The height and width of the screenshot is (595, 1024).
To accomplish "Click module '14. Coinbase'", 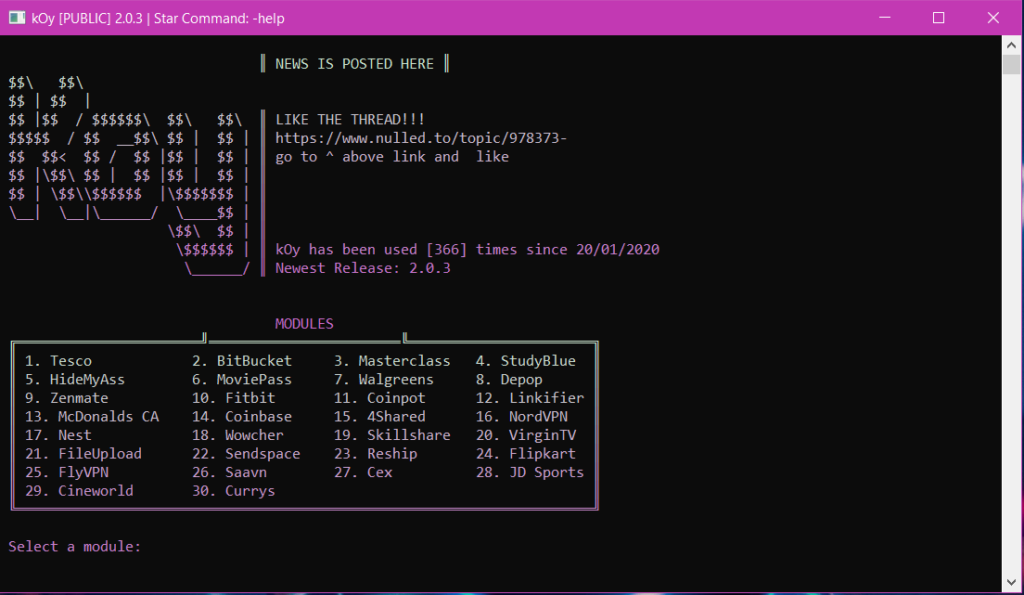I will (242, 417).
